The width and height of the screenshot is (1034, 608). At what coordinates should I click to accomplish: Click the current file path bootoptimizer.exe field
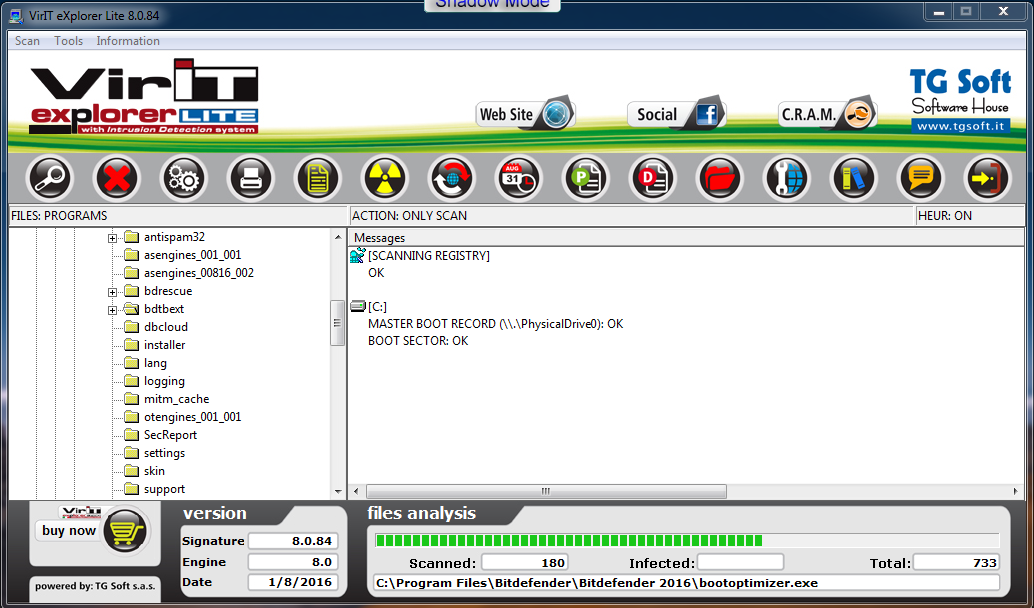point(686,583)
